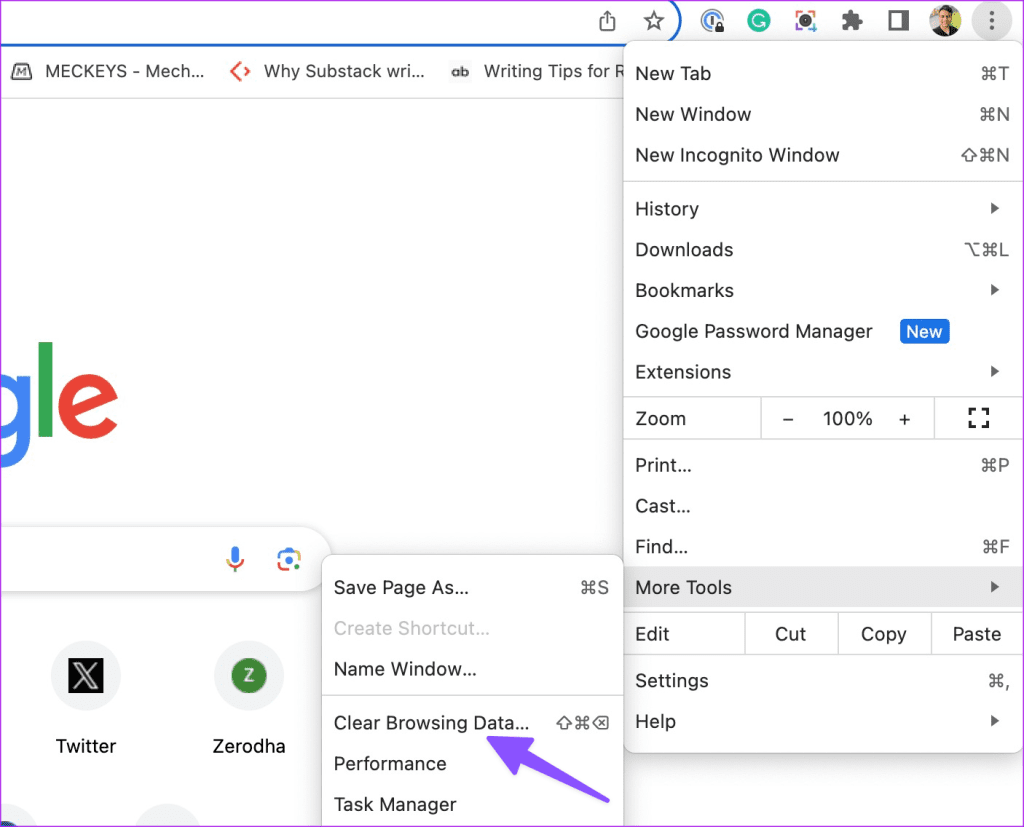Screen dimensions: 1024x827
Task: Open the password manager extension icon
Action: pyautogui.click(x=712, y=21)
